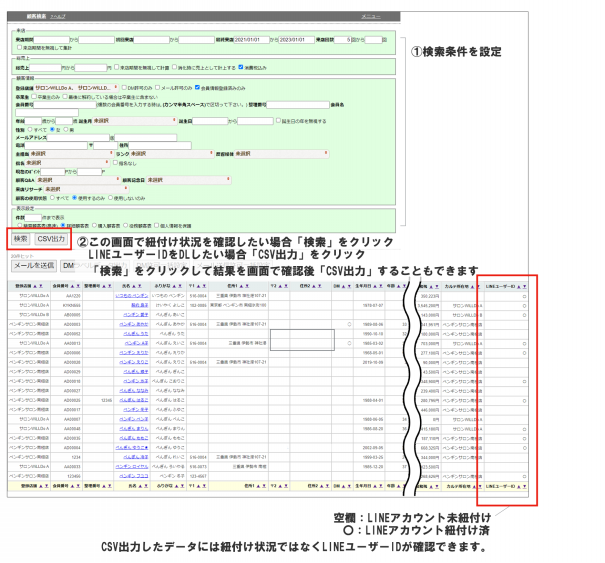The width and height of the screenshot is (605, 563).
Task: Sort 〒2 descending in the top header row
Action: (x=286, y=286)
